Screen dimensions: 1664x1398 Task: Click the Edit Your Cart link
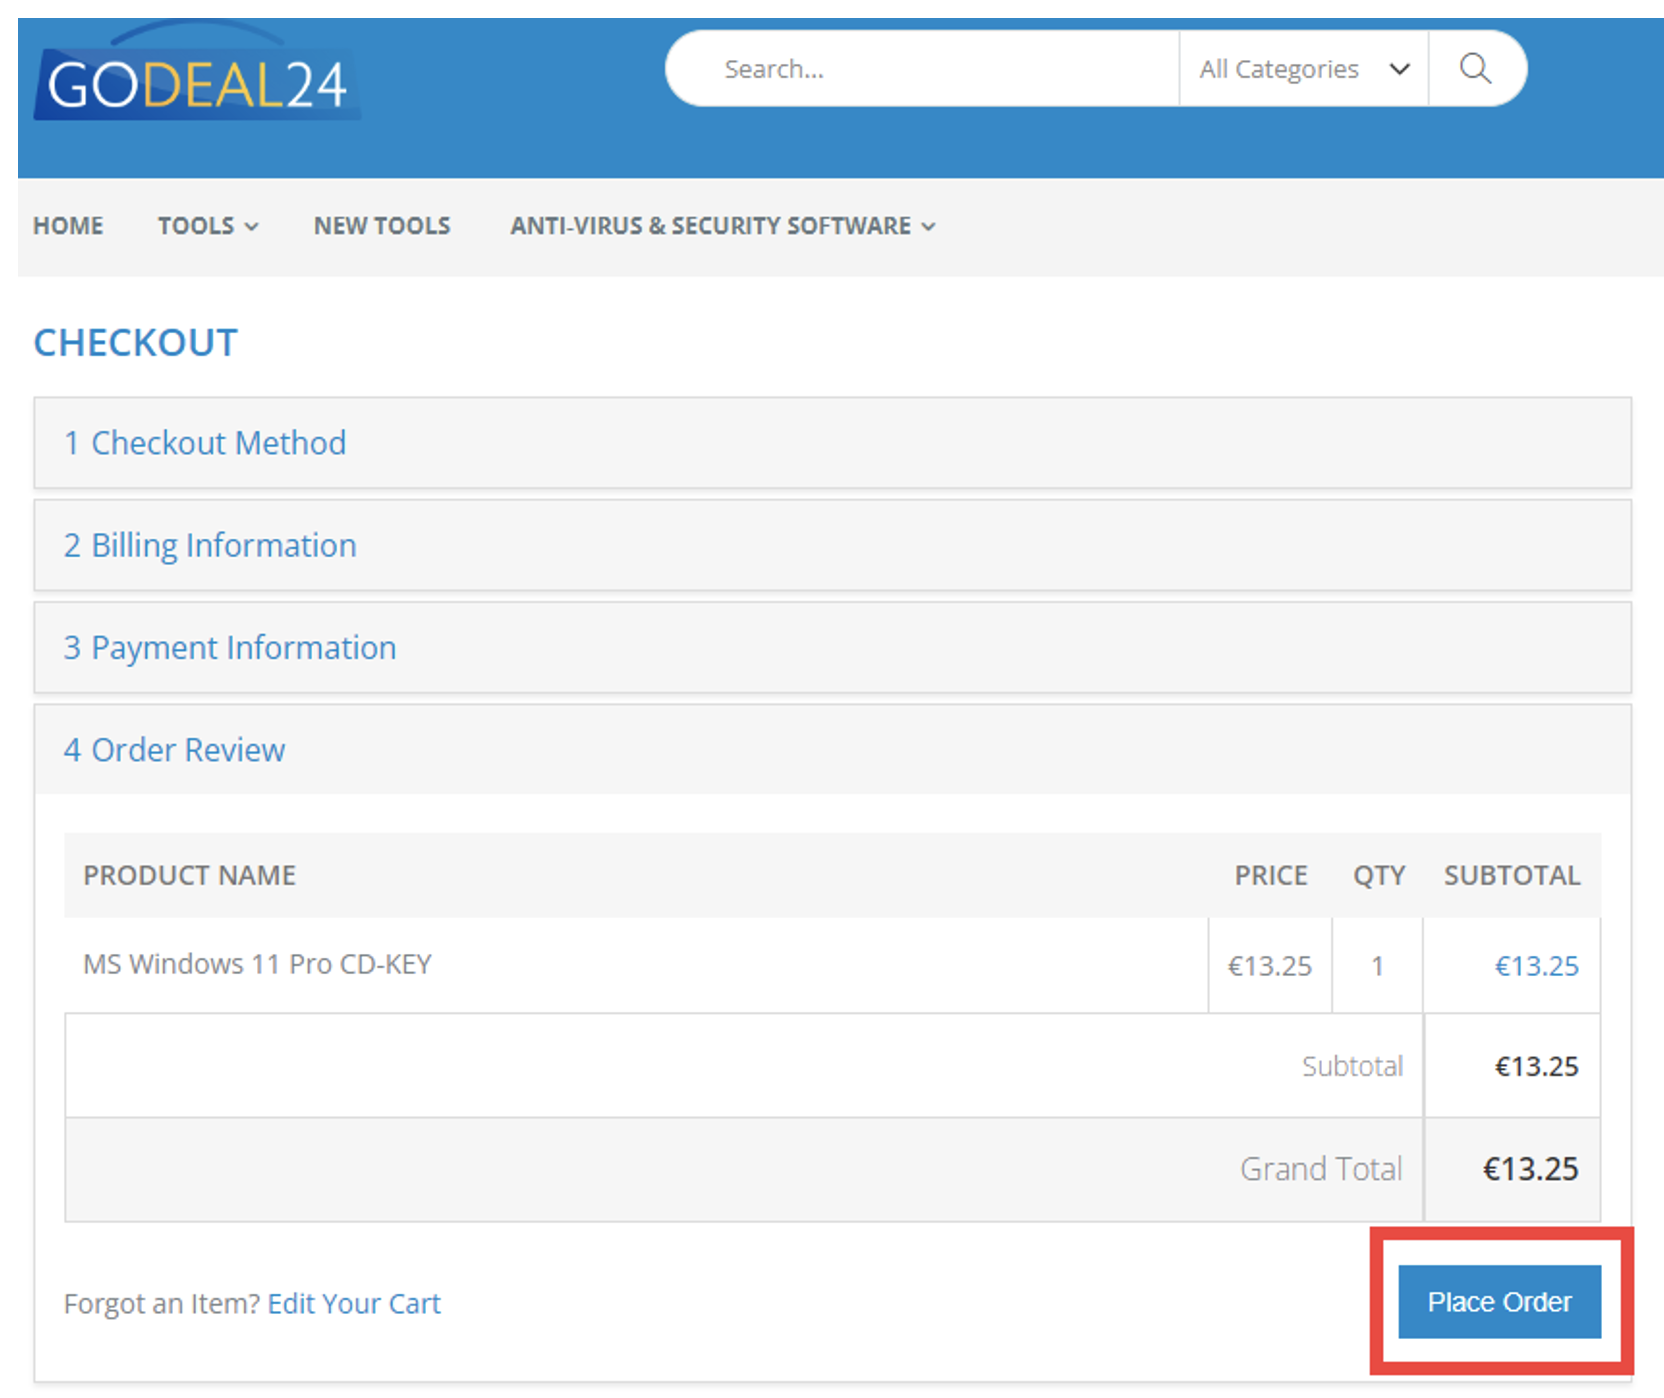pyautogui.click(x=354, y=1304)
